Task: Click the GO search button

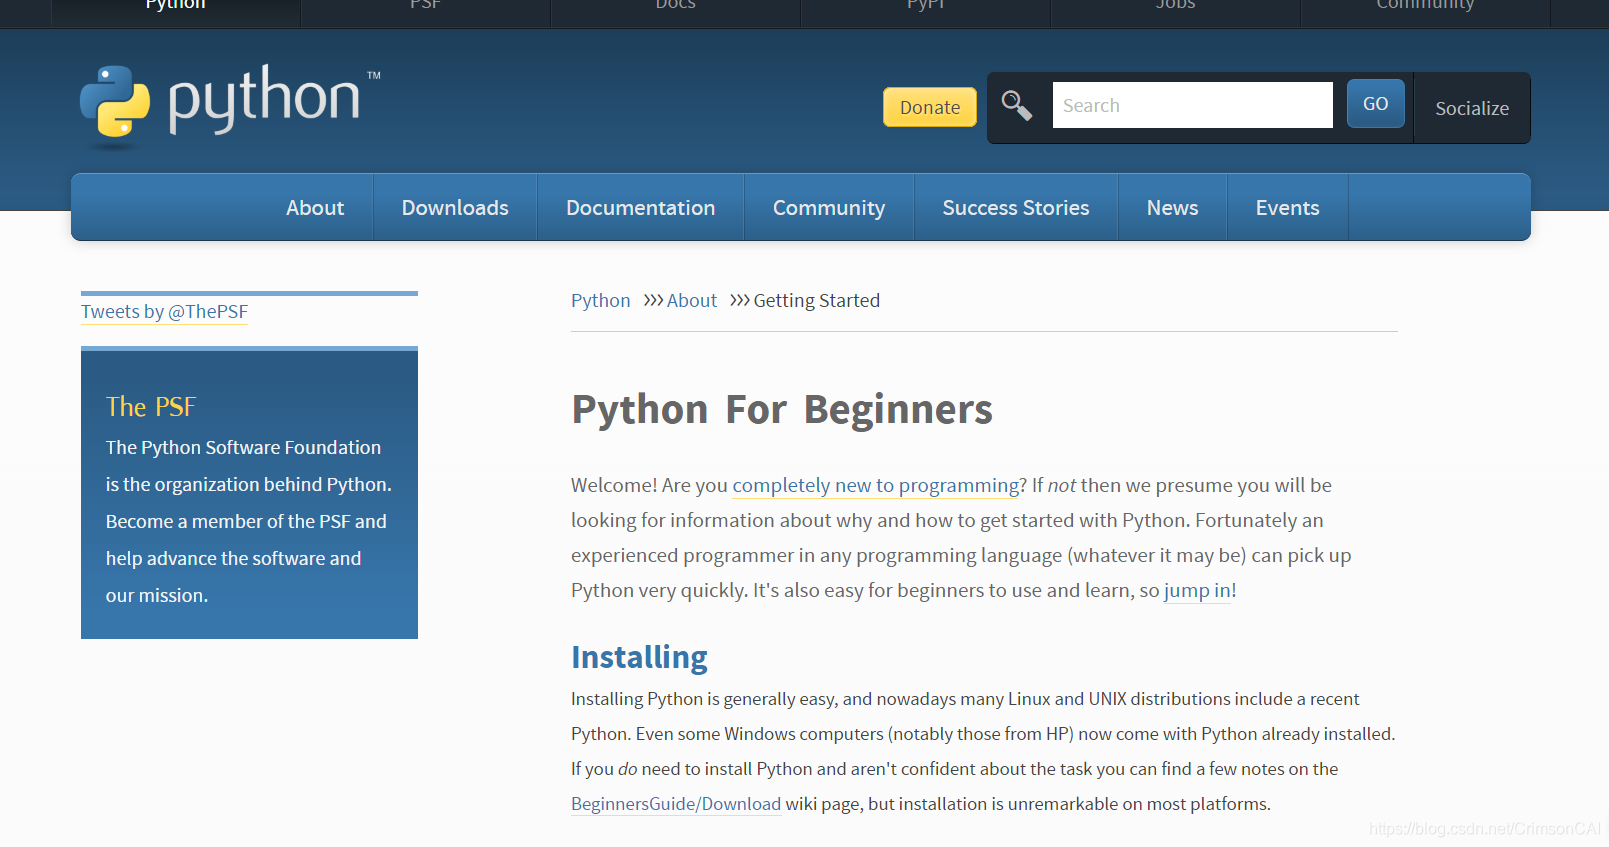Action: click(1375, 103)
